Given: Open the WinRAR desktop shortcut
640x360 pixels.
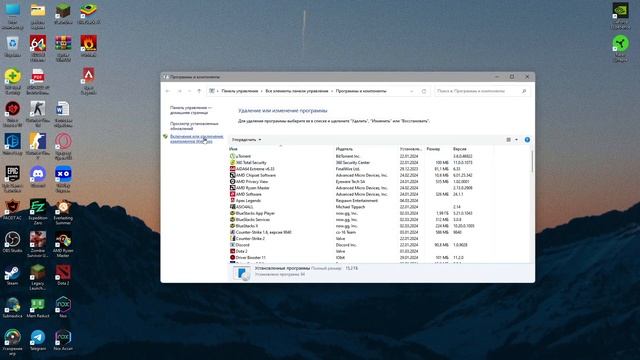Looking at the screenshot, I should coord(63,48).
